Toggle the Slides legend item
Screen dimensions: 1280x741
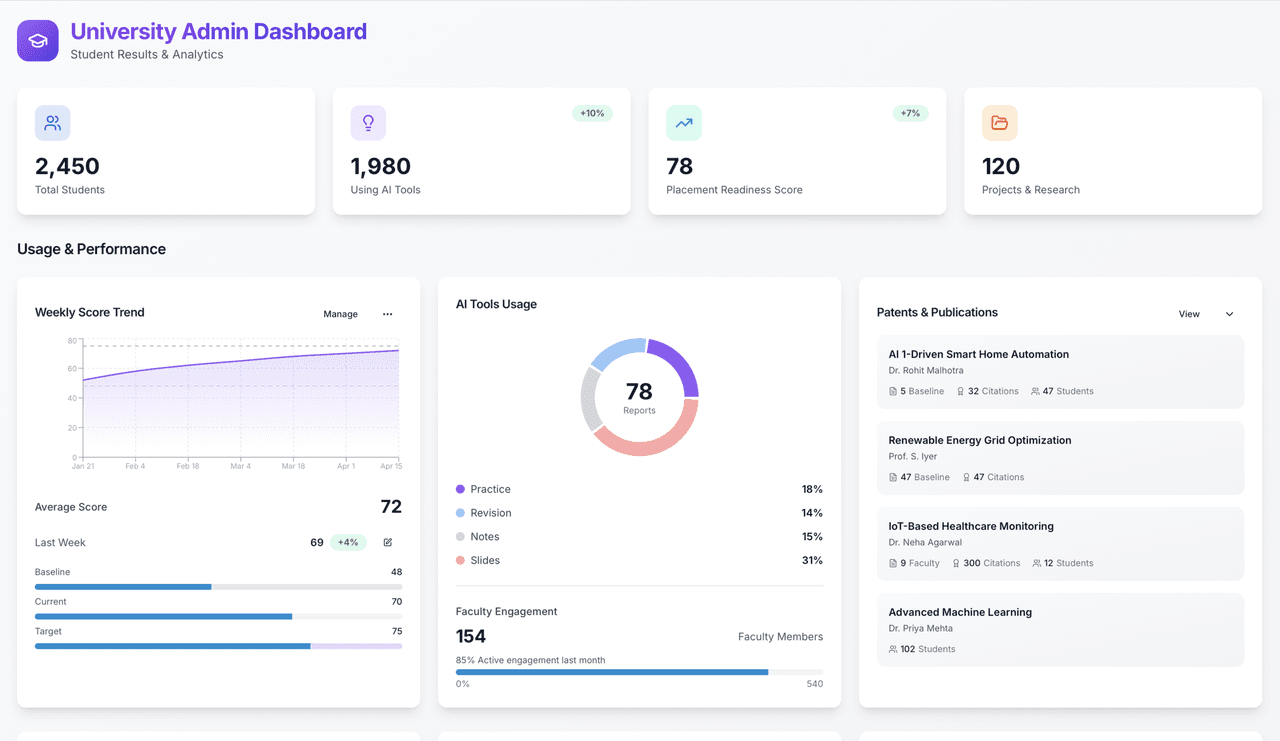click(x=478, y=560)
